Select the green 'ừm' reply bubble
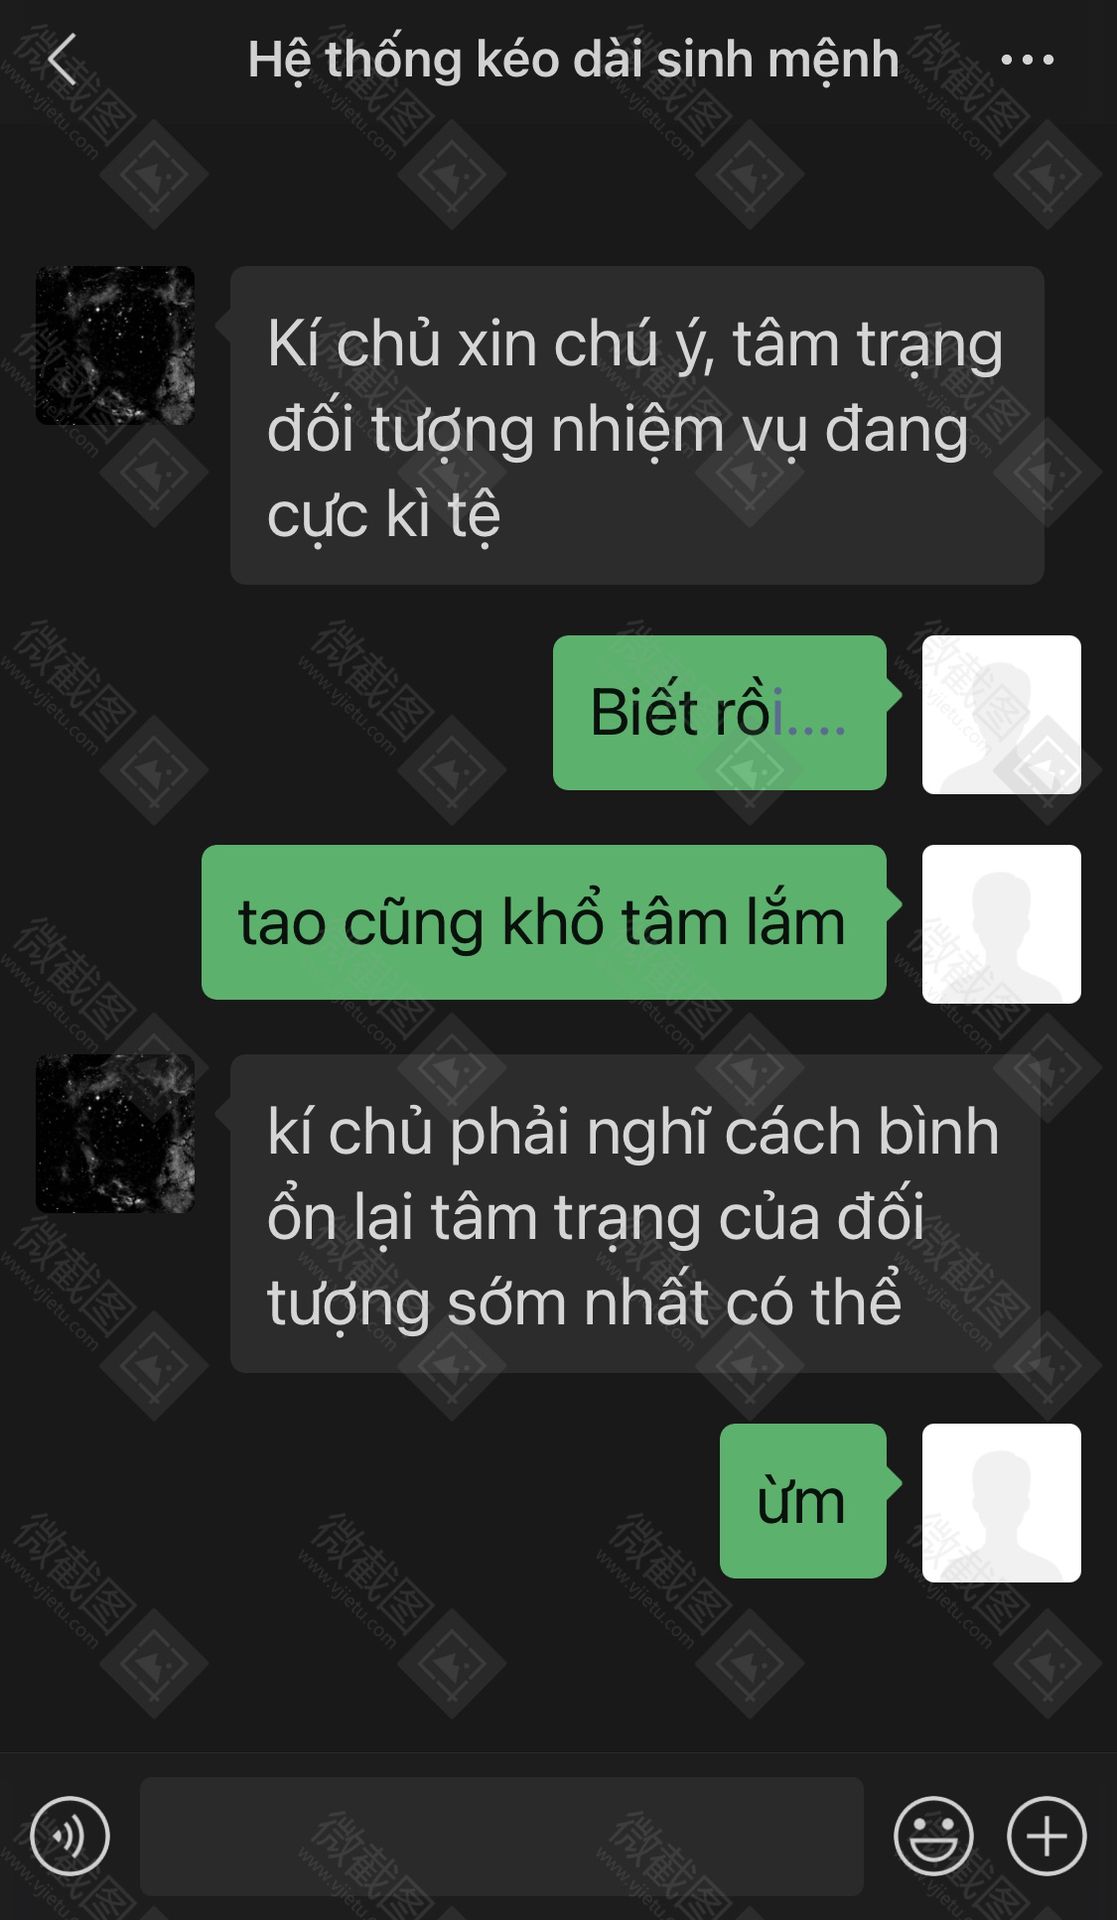This screenshot has width=1117, height=1920. [803, 1501]
